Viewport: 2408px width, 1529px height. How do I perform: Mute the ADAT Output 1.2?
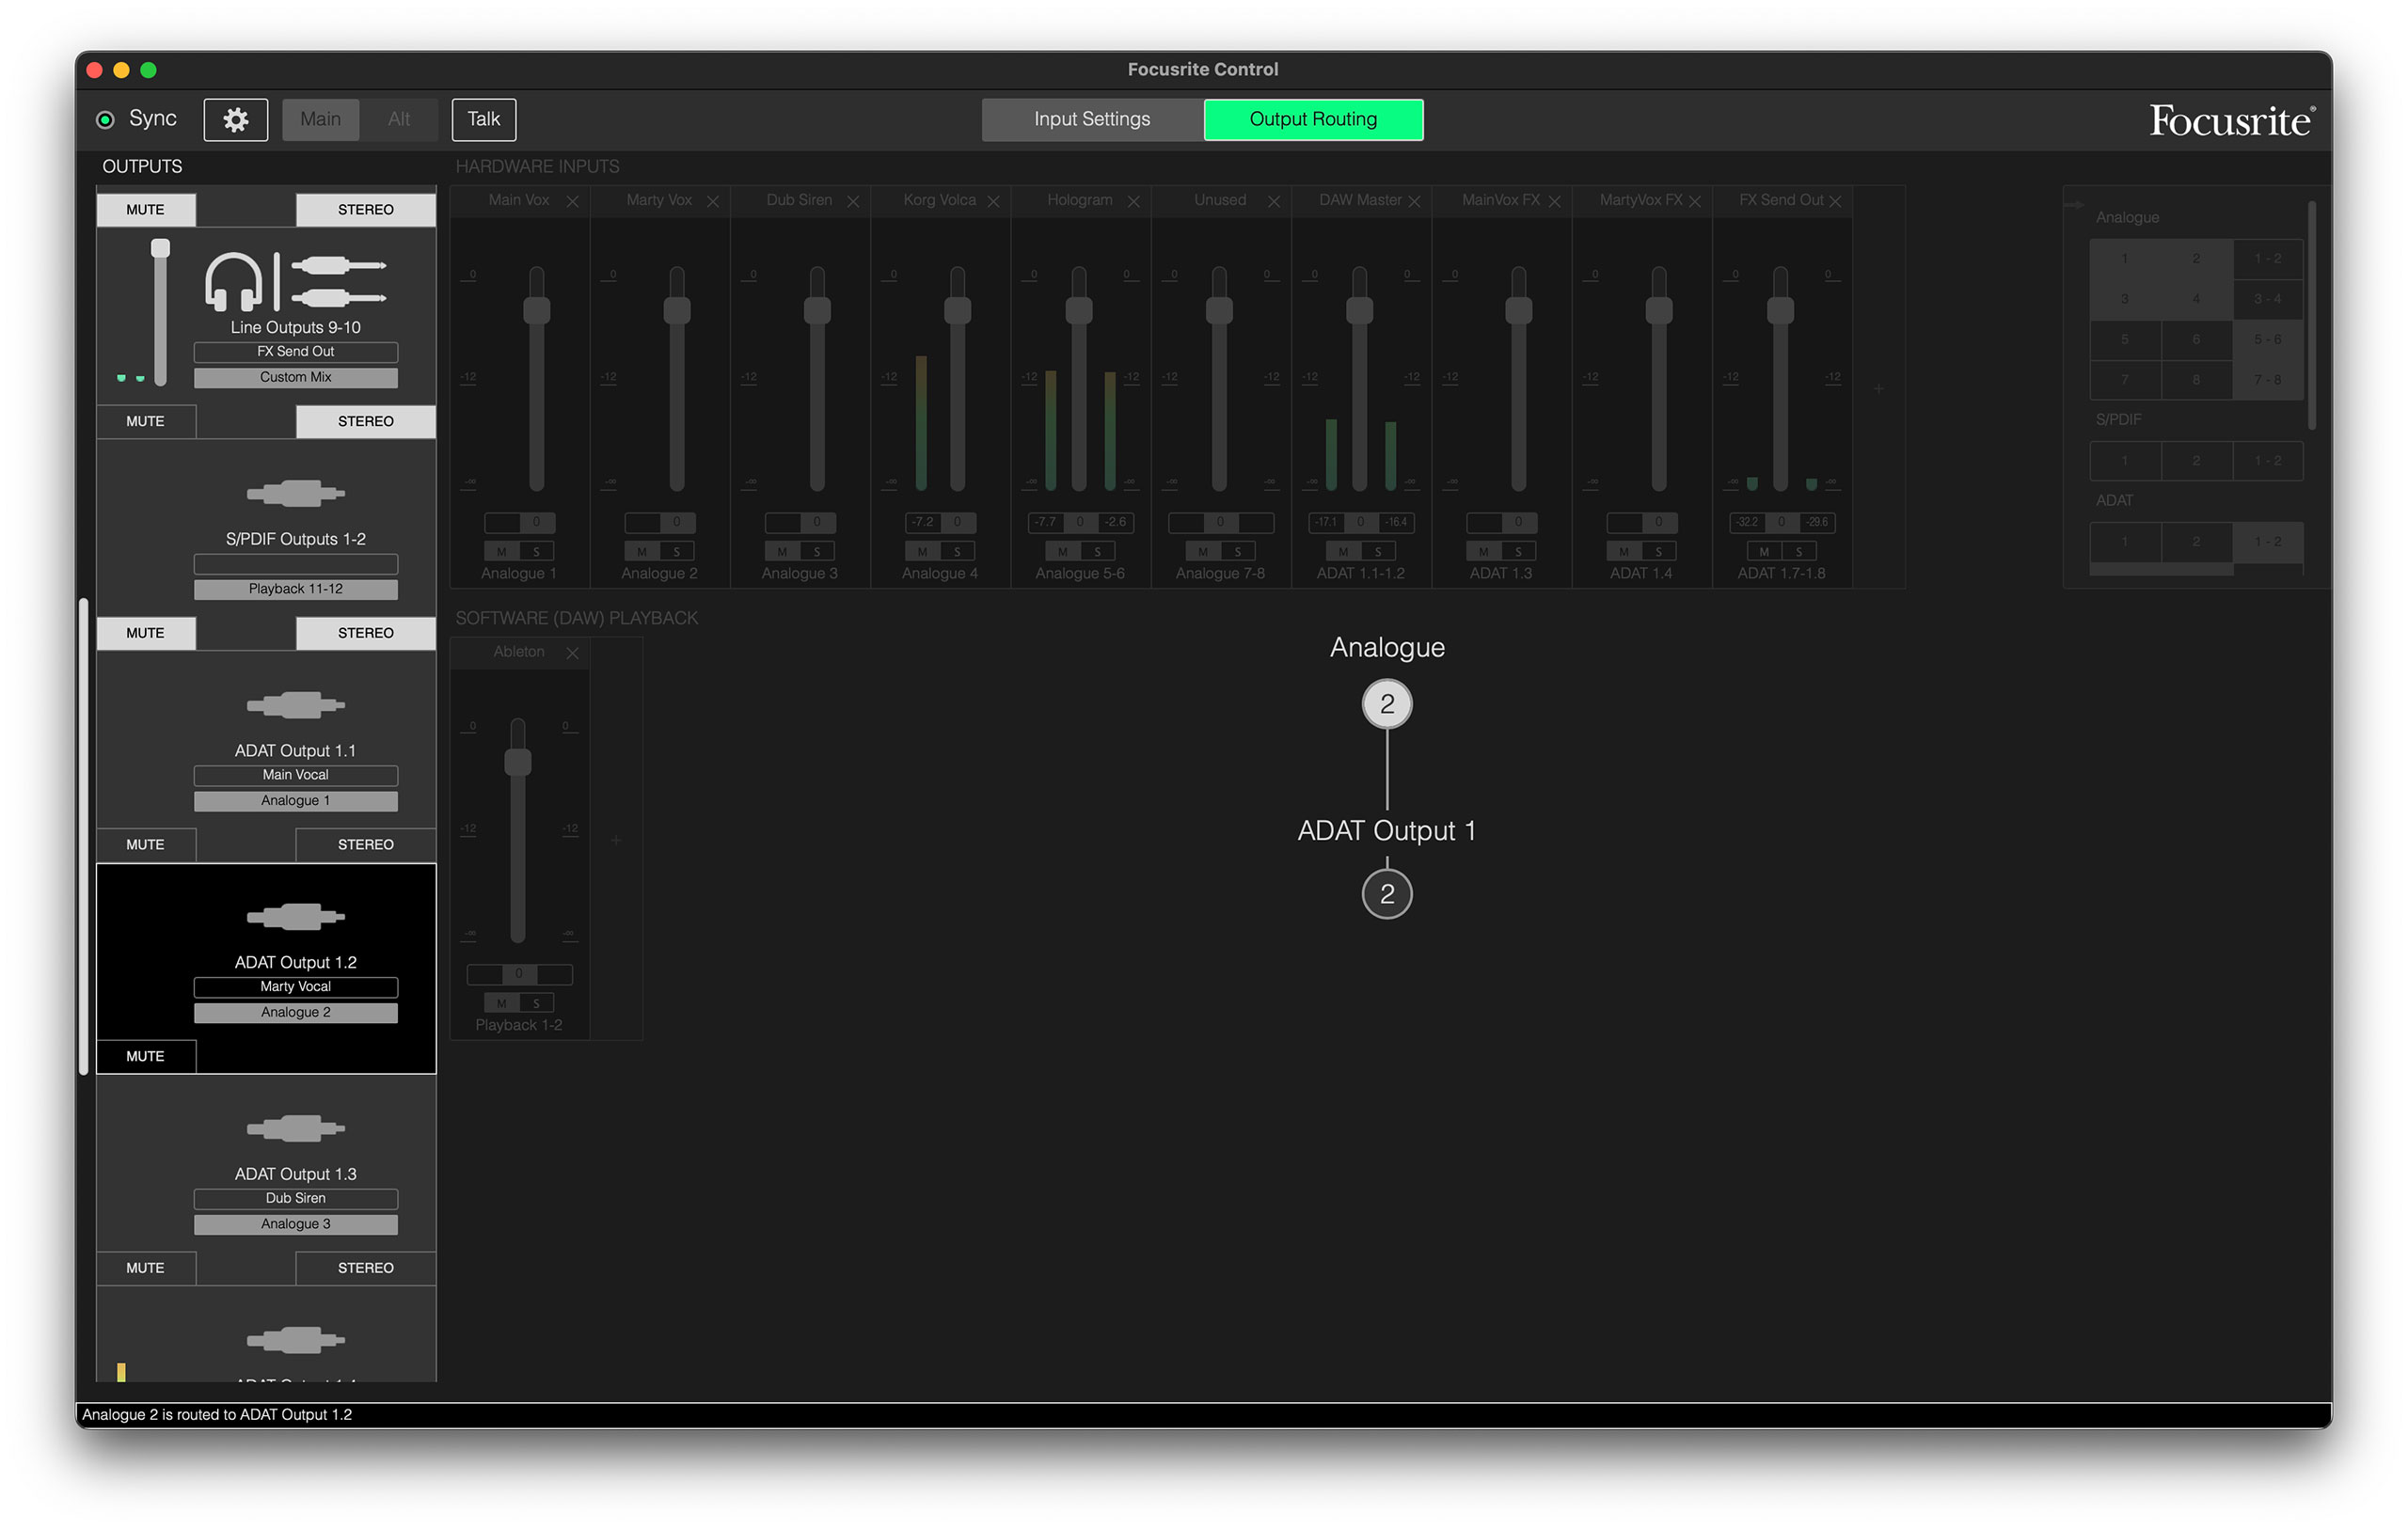[x=146, y=1056]
